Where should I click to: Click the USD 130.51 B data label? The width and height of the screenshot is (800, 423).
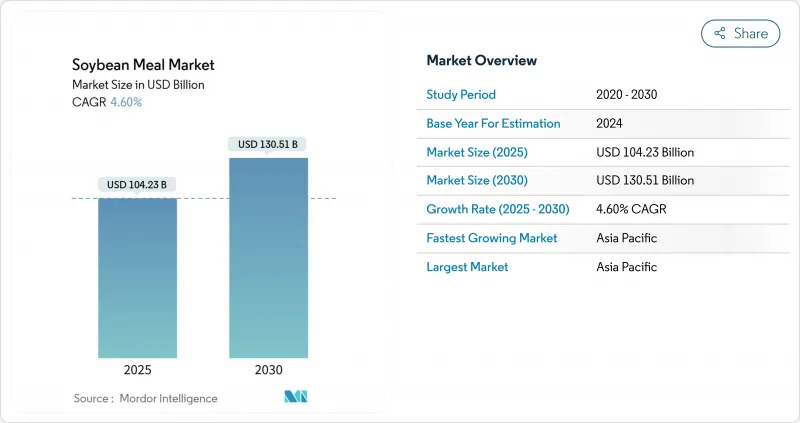click(x=268, y=144)
